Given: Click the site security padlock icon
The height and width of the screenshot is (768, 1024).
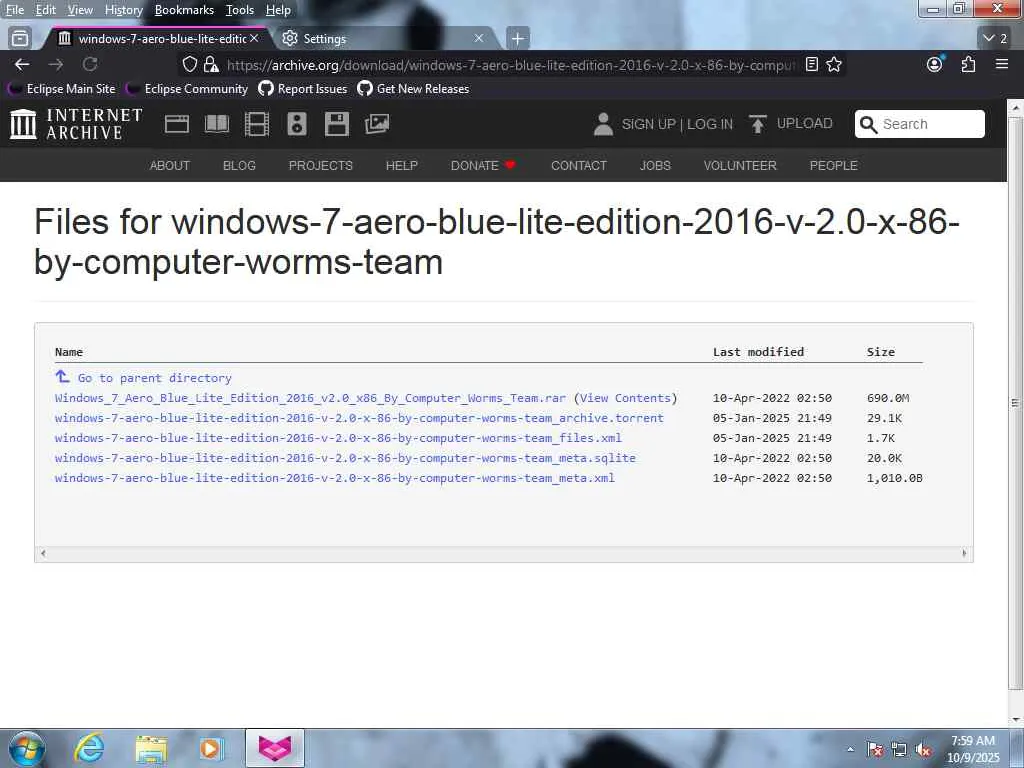Looking at the screenshot, I should (x=211, y=64).
